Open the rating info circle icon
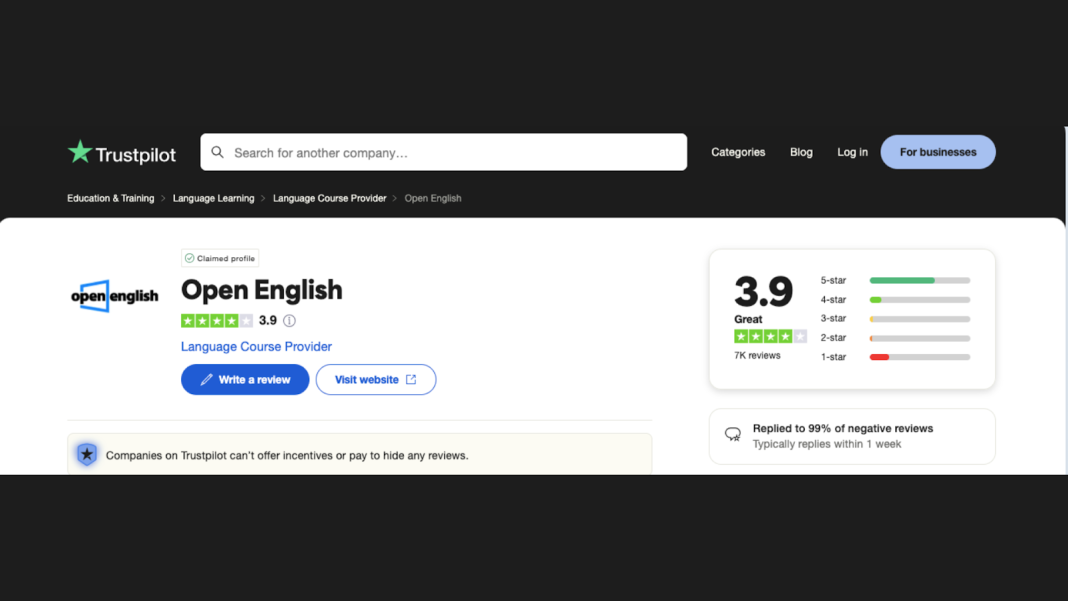The width and height of the screenshot is (1068, 601). [x=289, y=320]
